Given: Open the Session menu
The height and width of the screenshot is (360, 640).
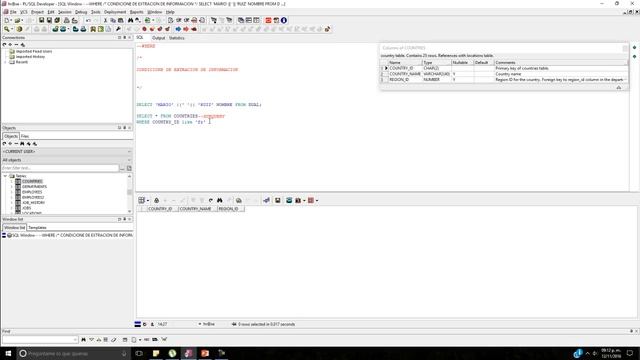Looking at the screenshot, I should (64, 12).
